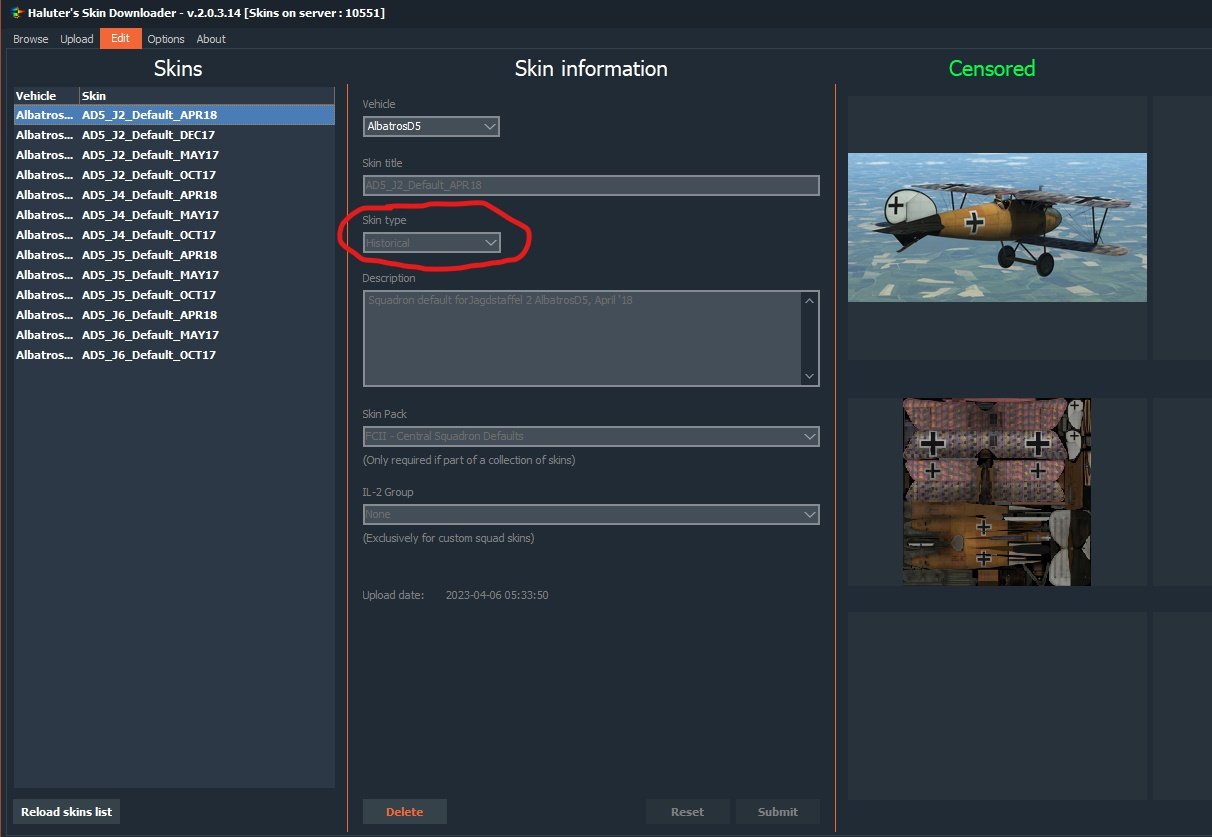
Task: Open the Options menu
Action: [166, 39]
